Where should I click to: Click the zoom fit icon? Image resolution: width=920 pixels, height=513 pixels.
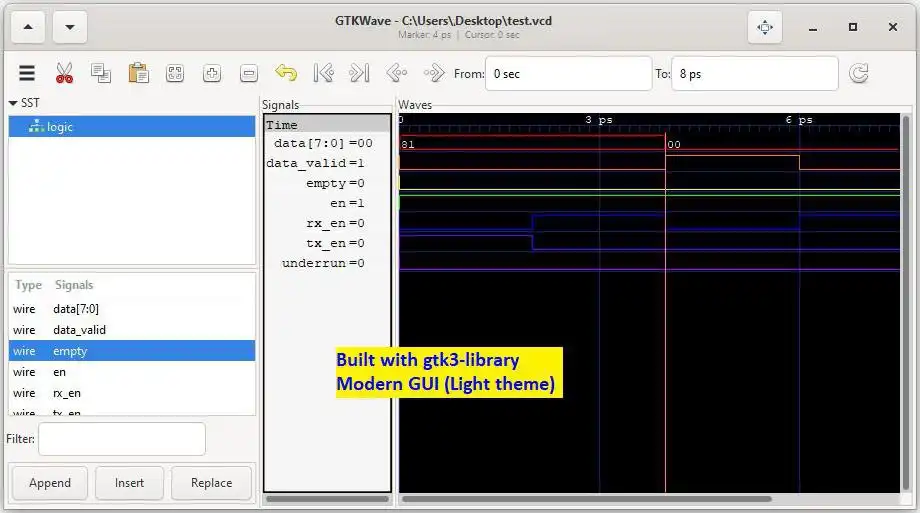coord(175,73)
